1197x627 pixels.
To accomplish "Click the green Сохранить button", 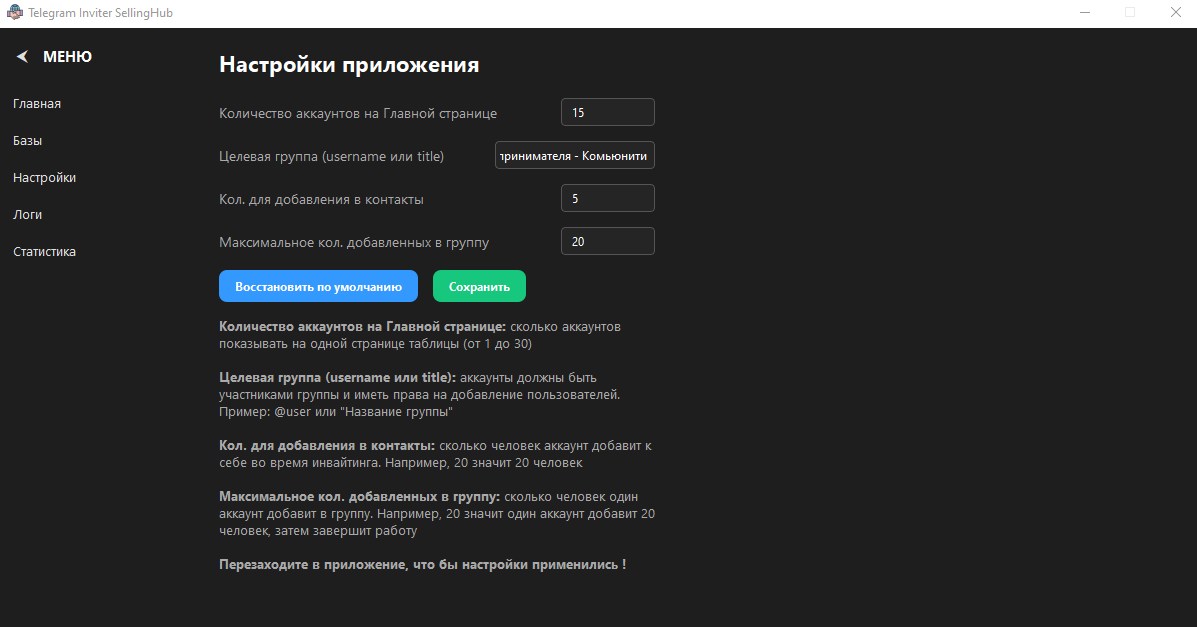I will coord(479,286).
